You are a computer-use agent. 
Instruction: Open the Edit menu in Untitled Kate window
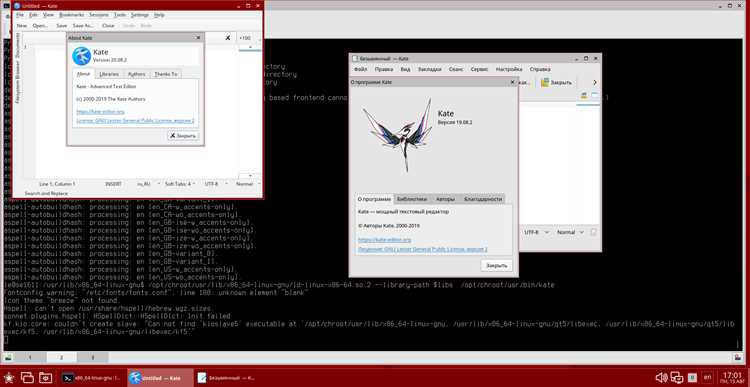(x=33, y=15)
